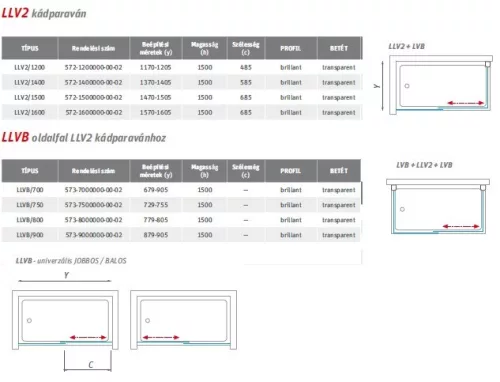Click "TÍPUS" header of the LLVB table
The height and width of the screenshot is (382, 500).
click(x=30, y=171)
